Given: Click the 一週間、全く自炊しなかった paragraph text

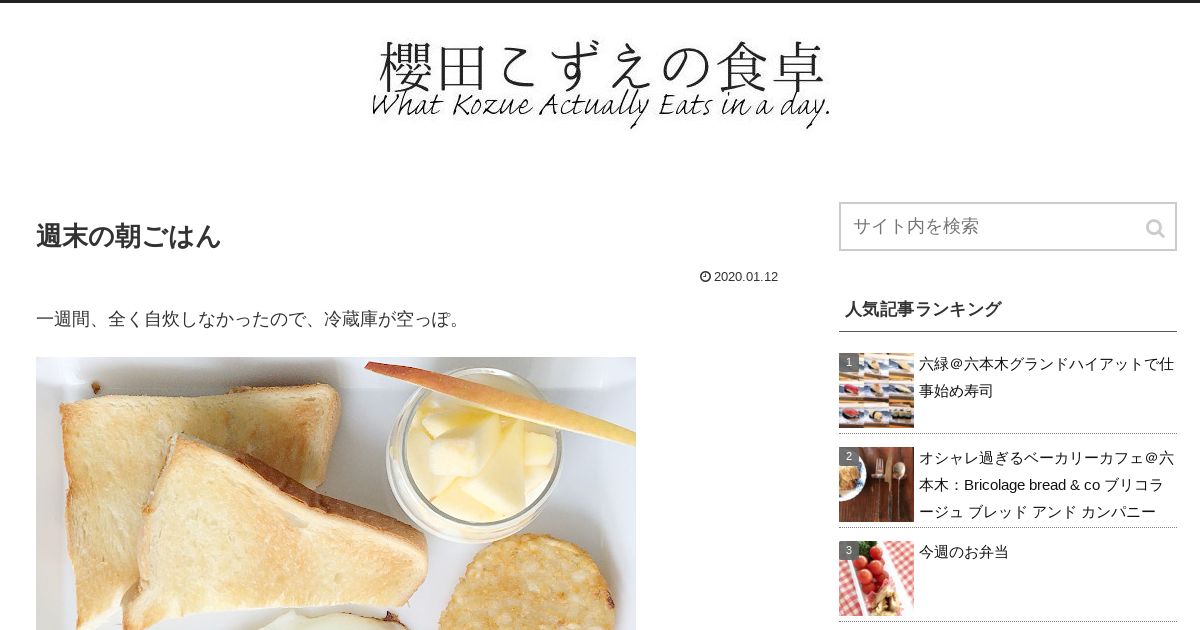Looking at the screenshot, I should [252, 319].
